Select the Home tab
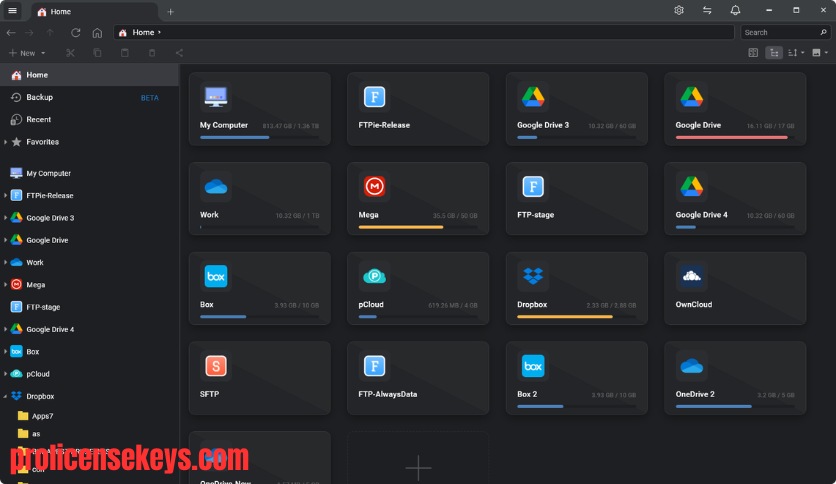836x484 pixels. (x=94, y=12)
